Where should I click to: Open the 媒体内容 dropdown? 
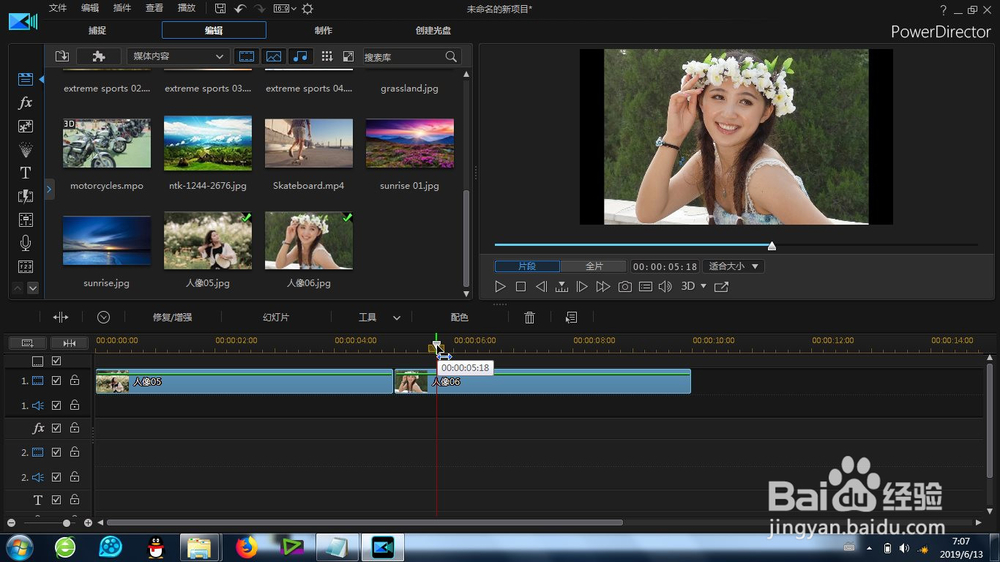tap(178, 57)
